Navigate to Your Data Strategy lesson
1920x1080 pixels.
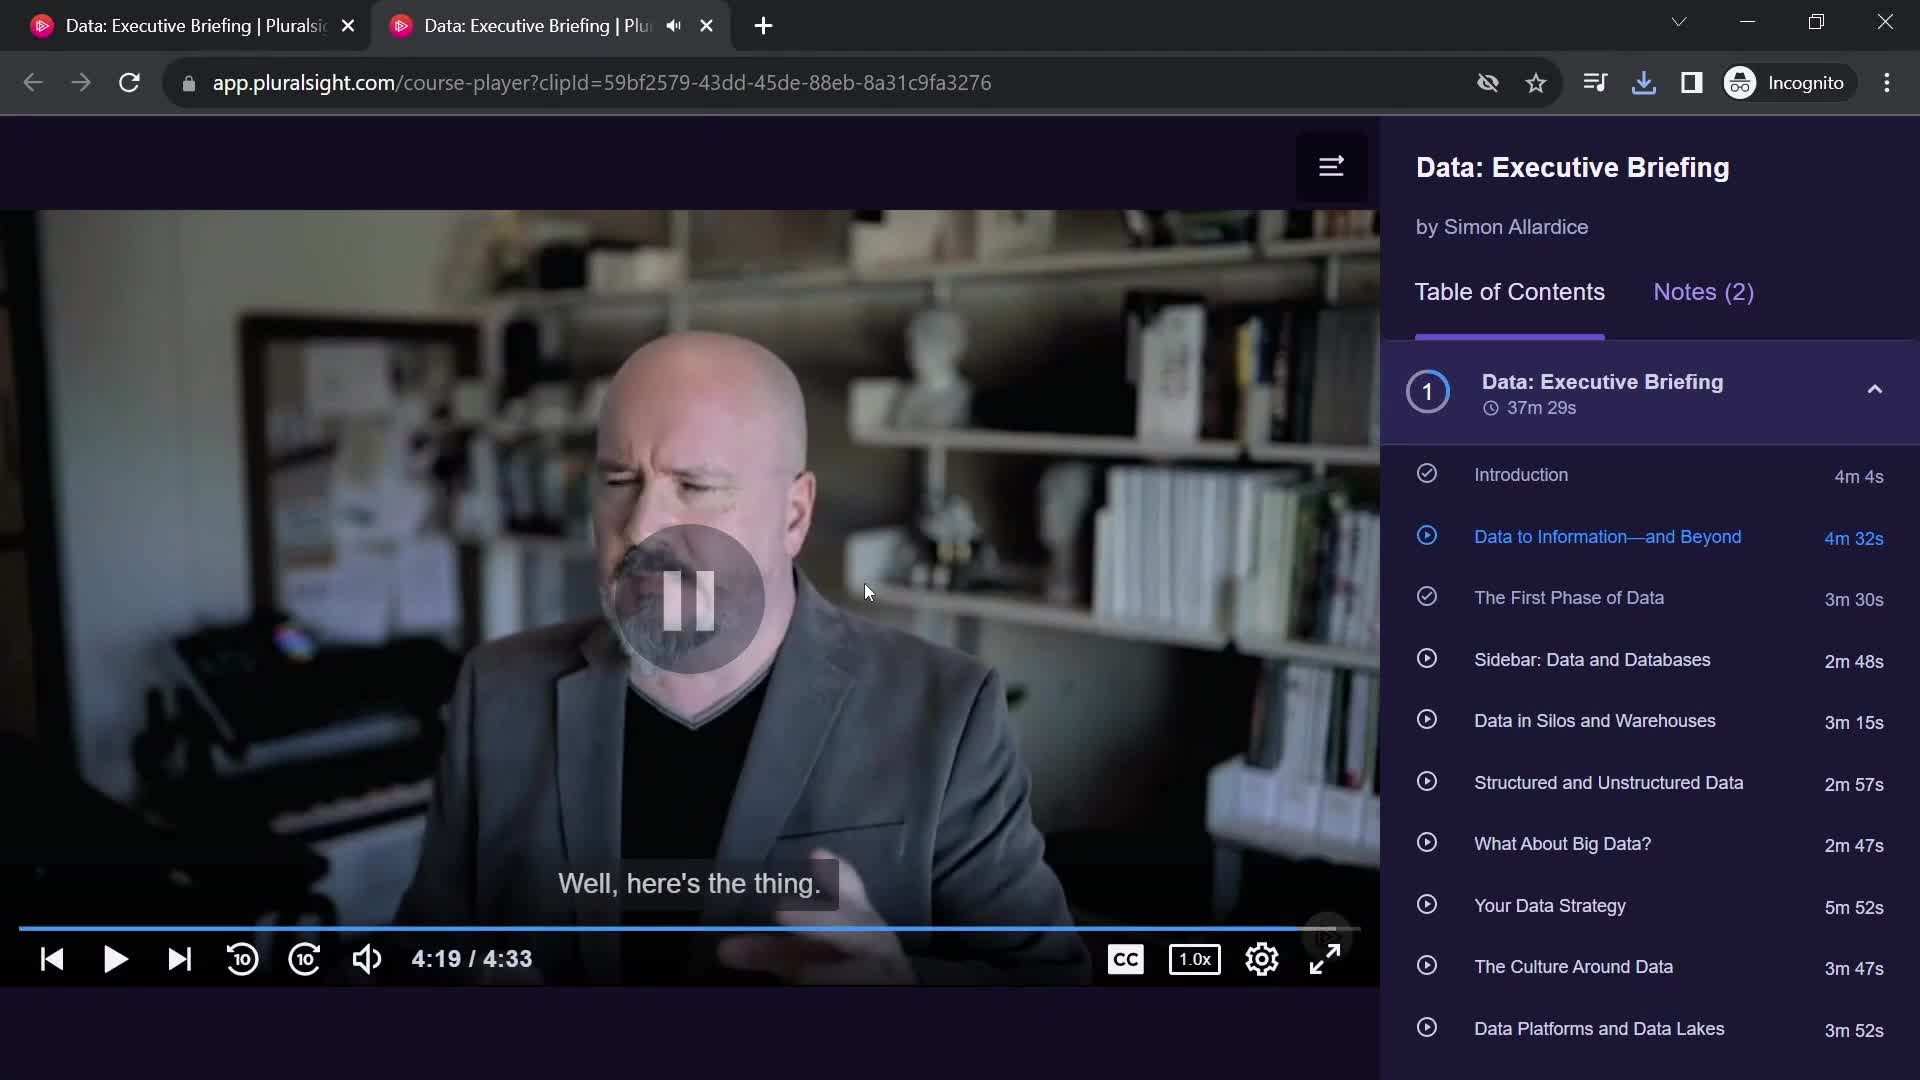(1549, 906)
